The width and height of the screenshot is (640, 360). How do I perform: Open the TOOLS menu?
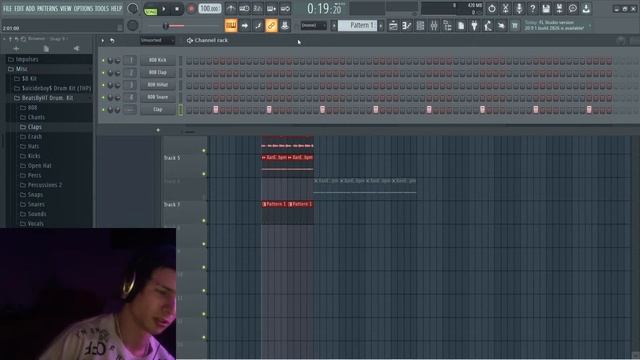(x=102, y=9)
